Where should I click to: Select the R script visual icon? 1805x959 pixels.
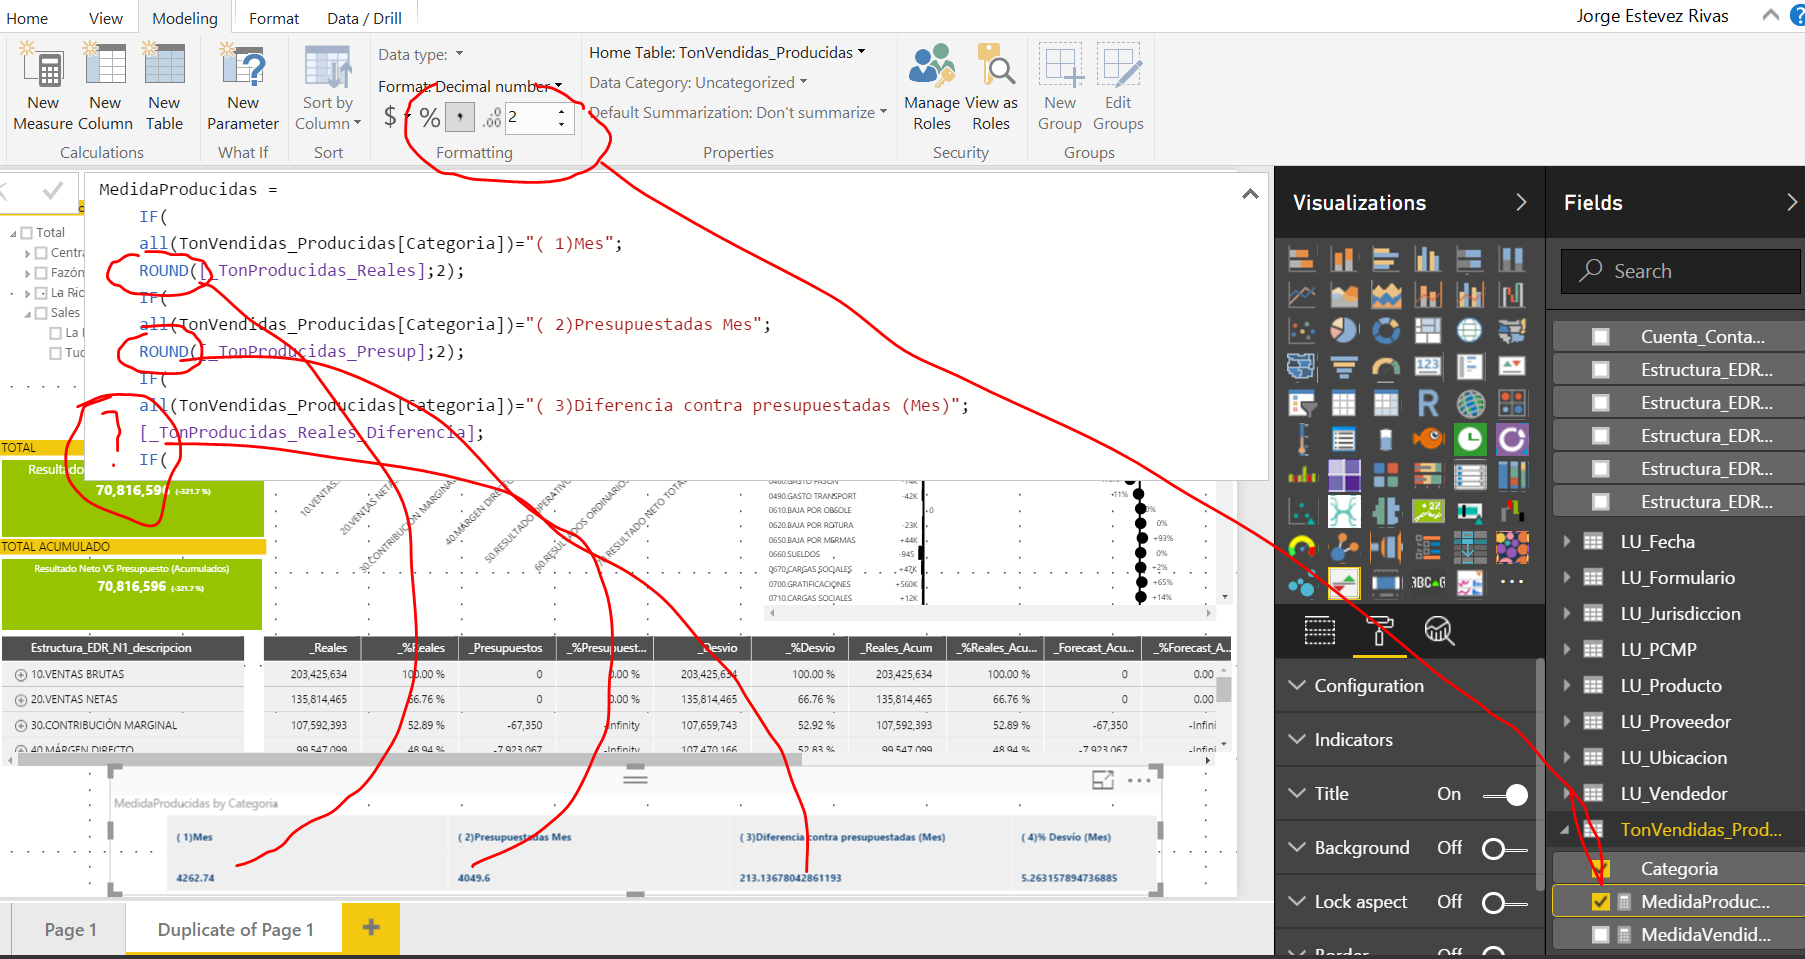[x=1428, y=403]
